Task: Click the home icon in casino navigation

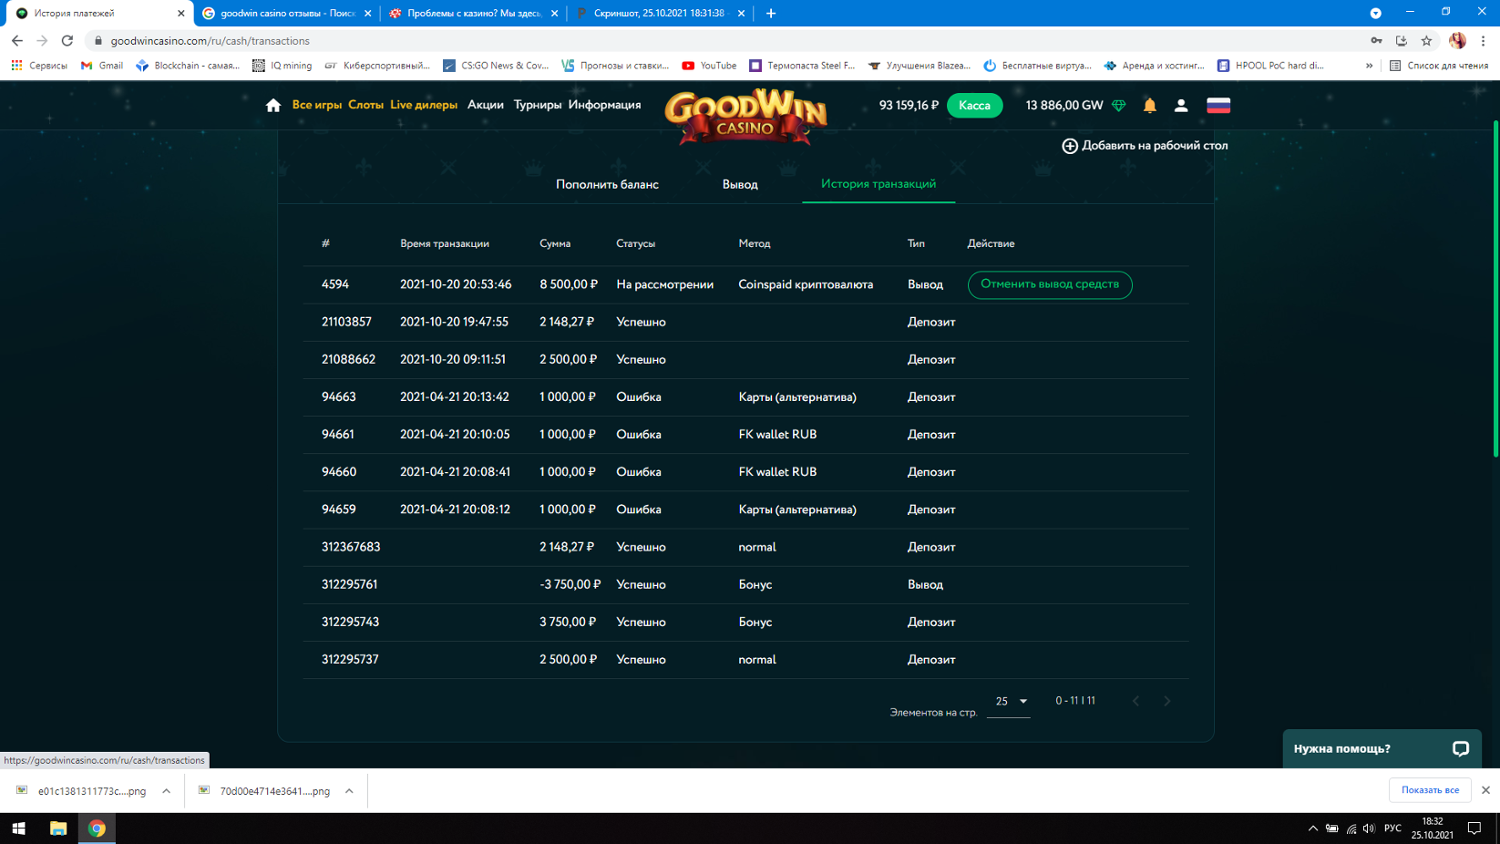Action: tap(273, 105)
